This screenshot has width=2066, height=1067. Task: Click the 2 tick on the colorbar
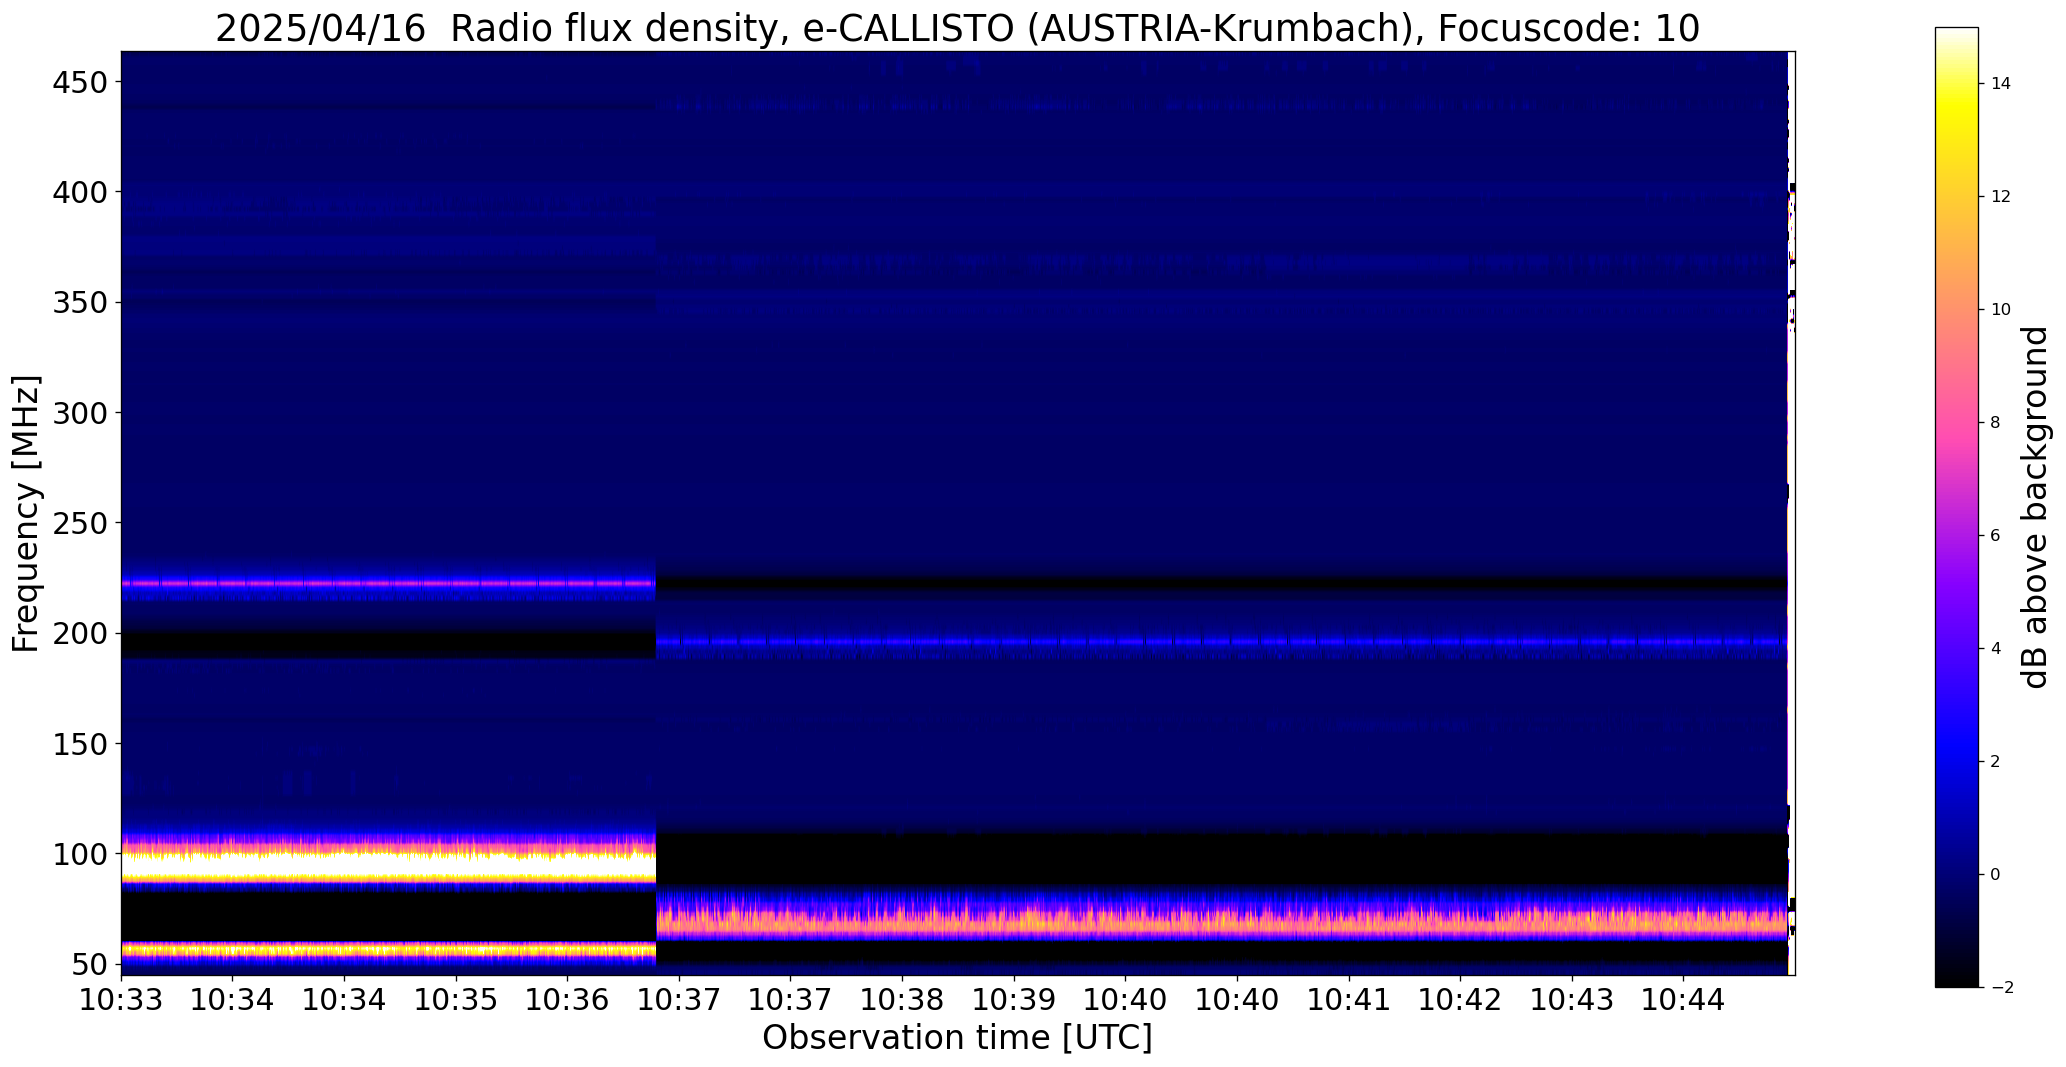1996,762
